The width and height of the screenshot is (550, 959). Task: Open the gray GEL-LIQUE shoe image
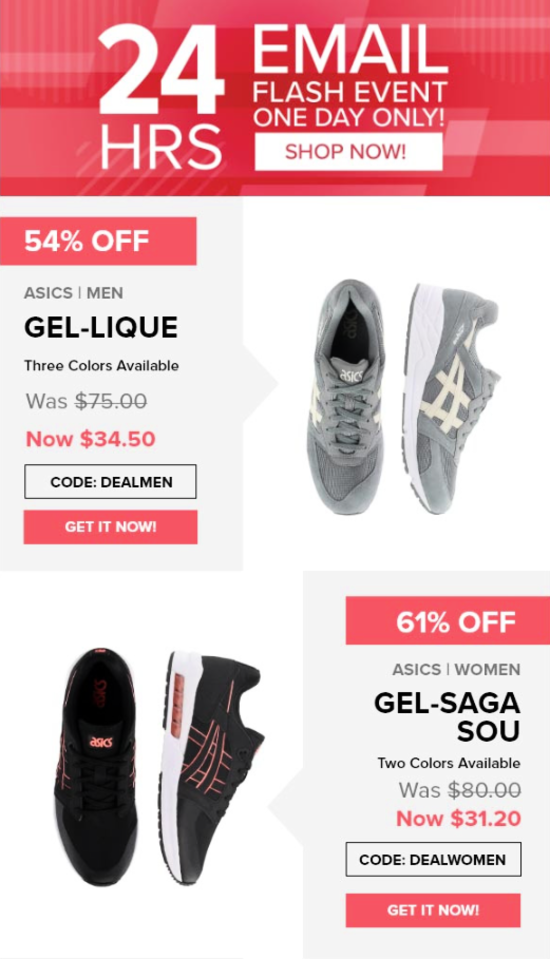coord(403,396)
